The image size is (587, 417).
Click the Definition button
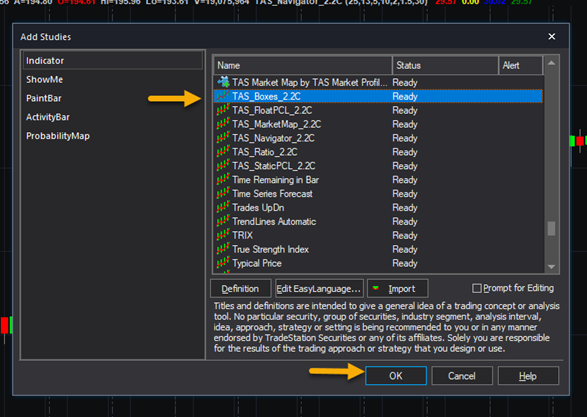point(240,289)
